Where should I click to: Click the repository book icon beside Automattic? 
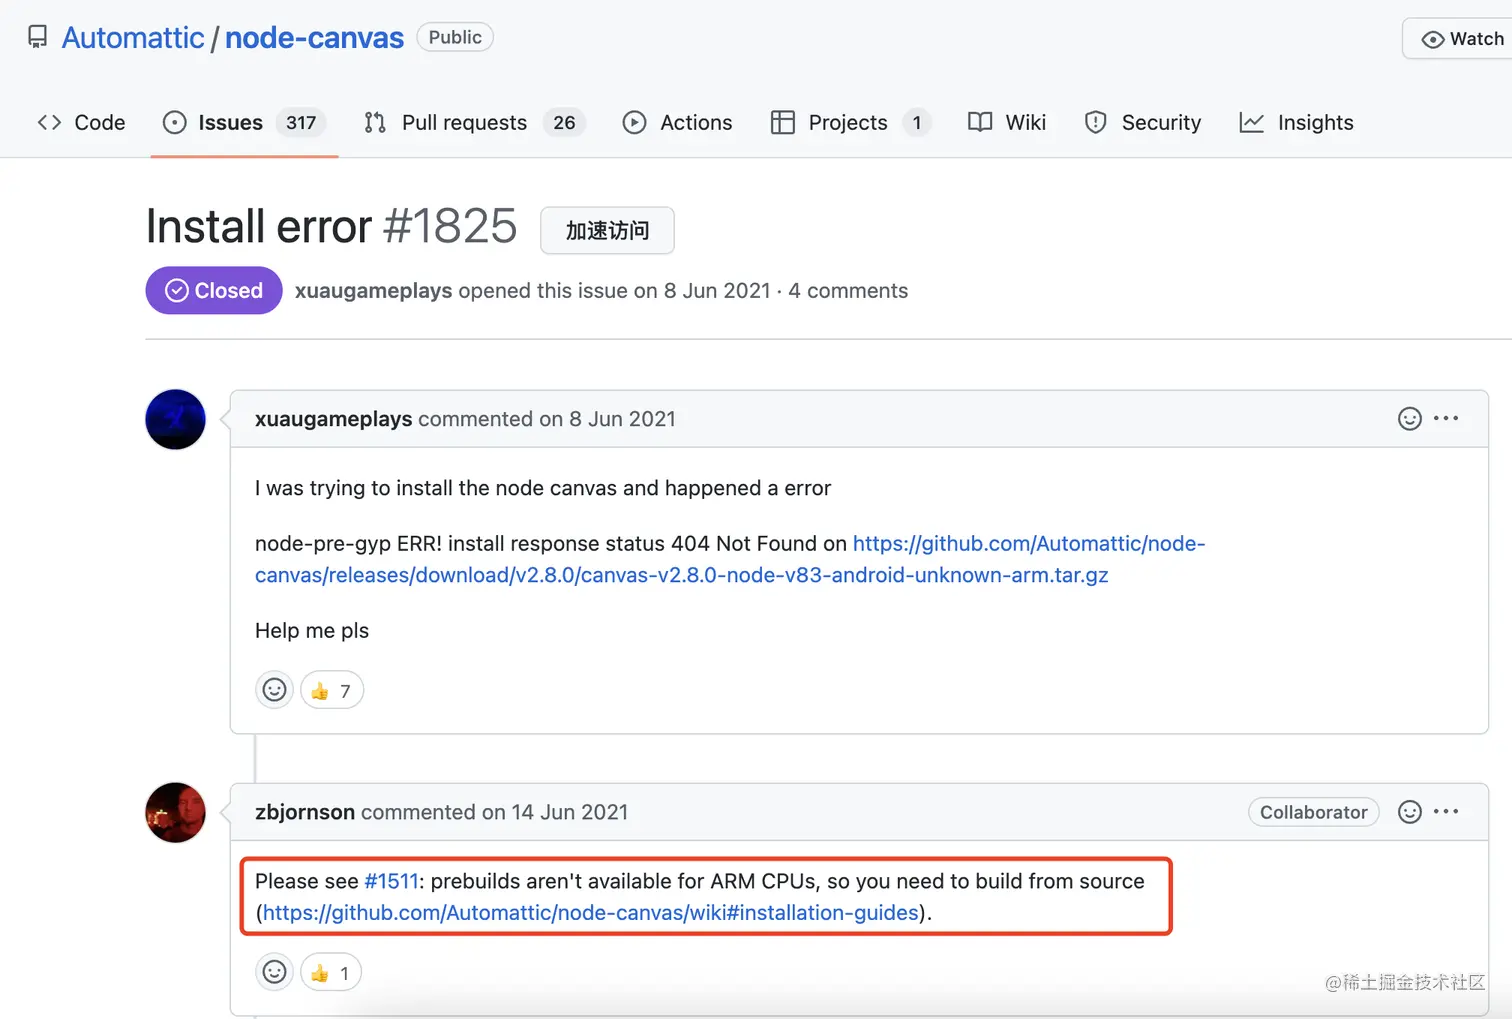pyautogui.click(x=37, y=38)
